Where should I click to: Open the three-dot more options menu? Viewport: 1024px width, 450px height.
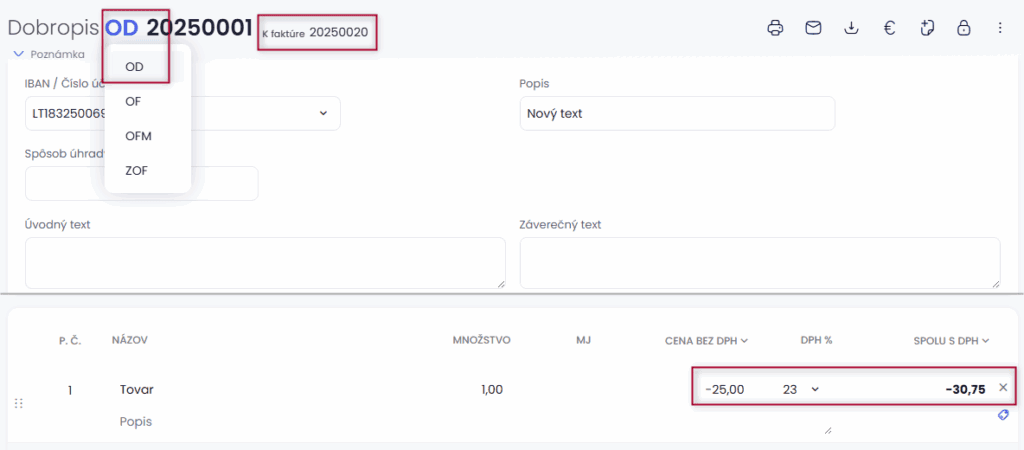(1000, 28)
